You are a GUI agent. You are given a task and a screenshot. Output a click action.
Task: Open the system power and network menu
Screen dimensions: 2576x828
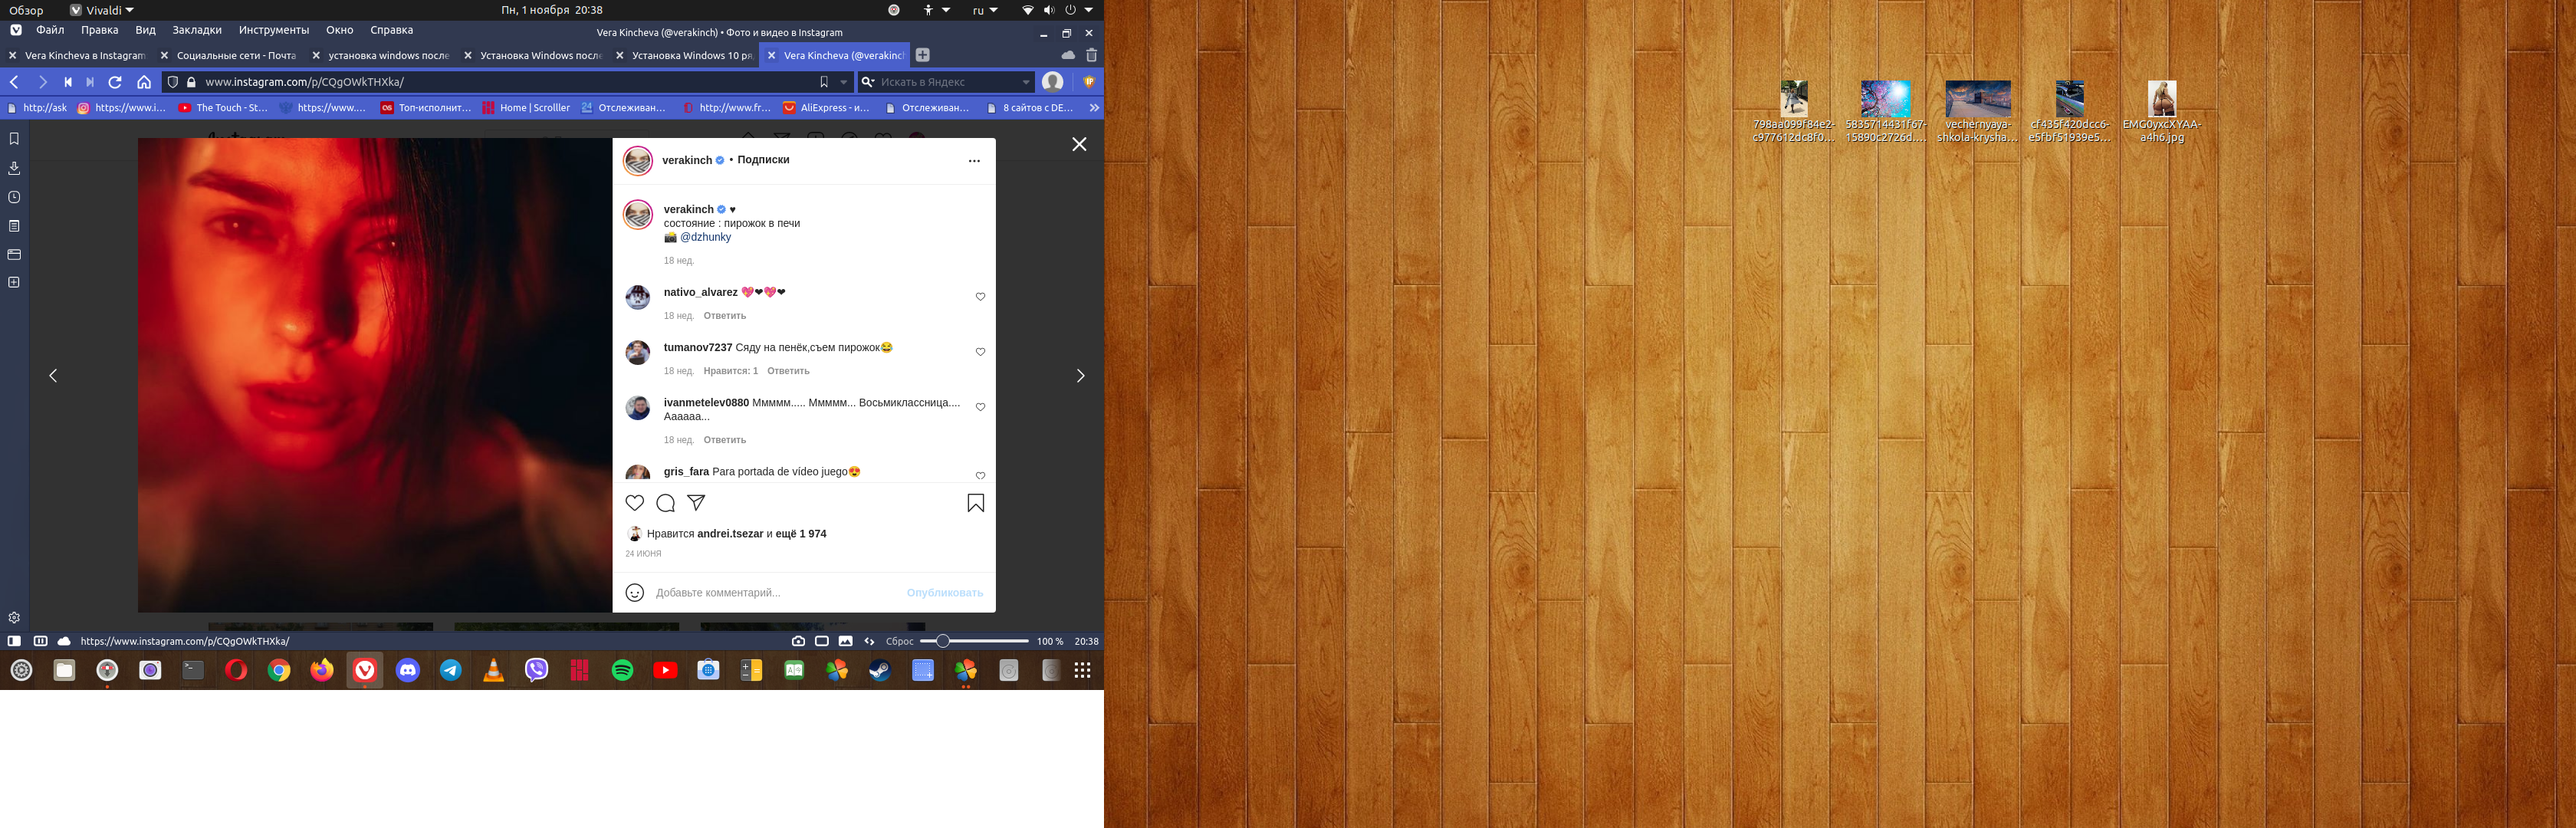[1057, 10]
